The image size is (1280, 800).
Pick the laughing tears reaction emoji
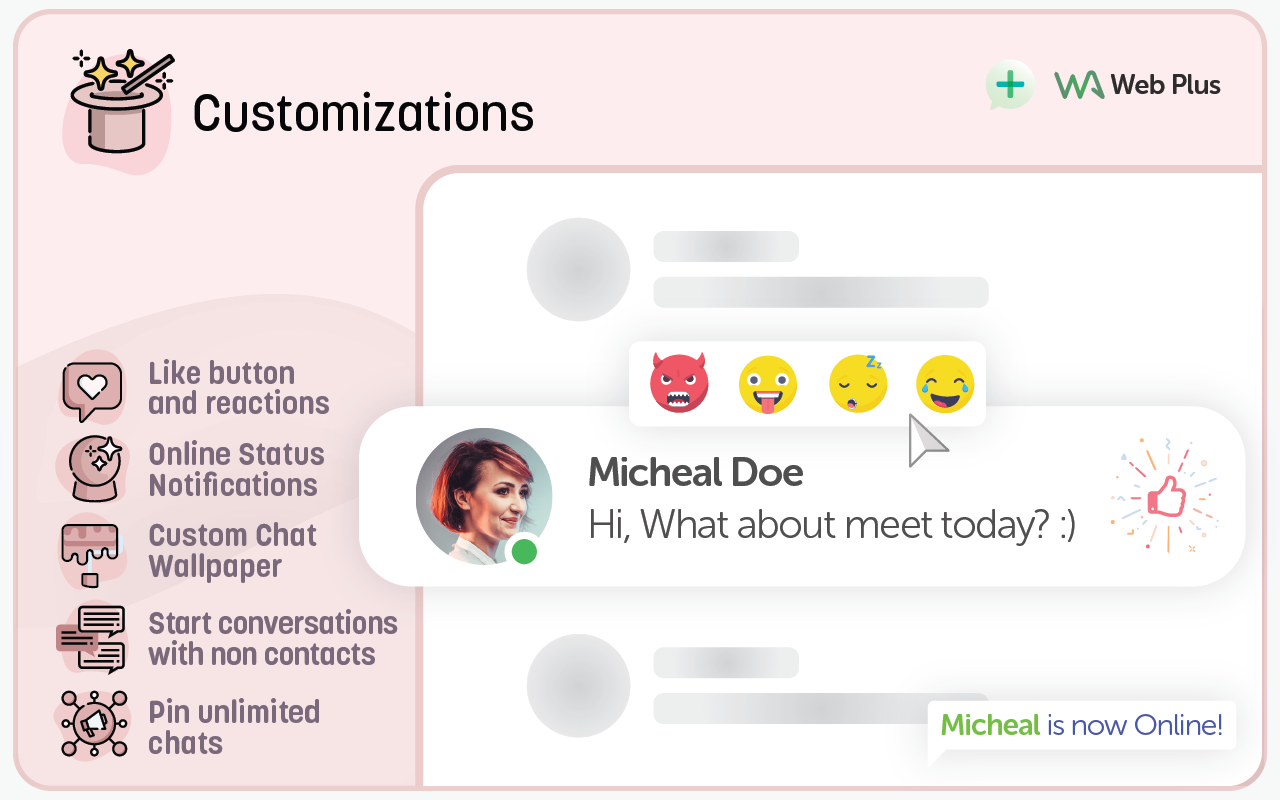tap(945, 385)
